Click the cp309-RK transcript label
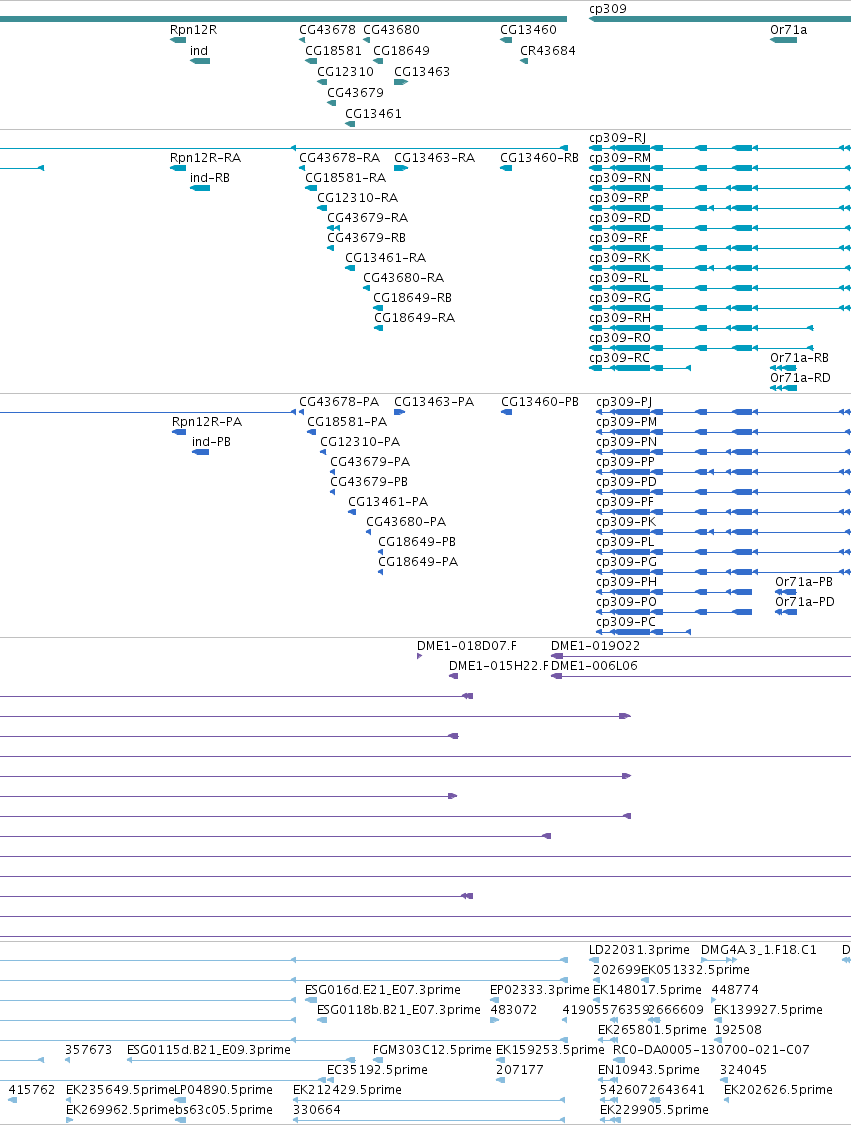851x1125 pixels. point(619,258)
